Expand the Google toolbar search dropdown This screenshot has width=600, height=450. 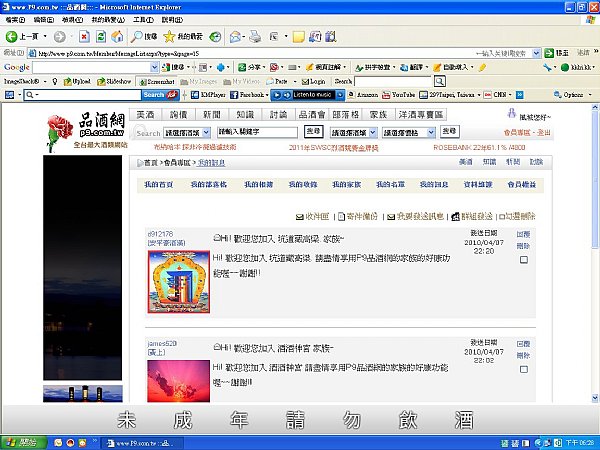154,67
